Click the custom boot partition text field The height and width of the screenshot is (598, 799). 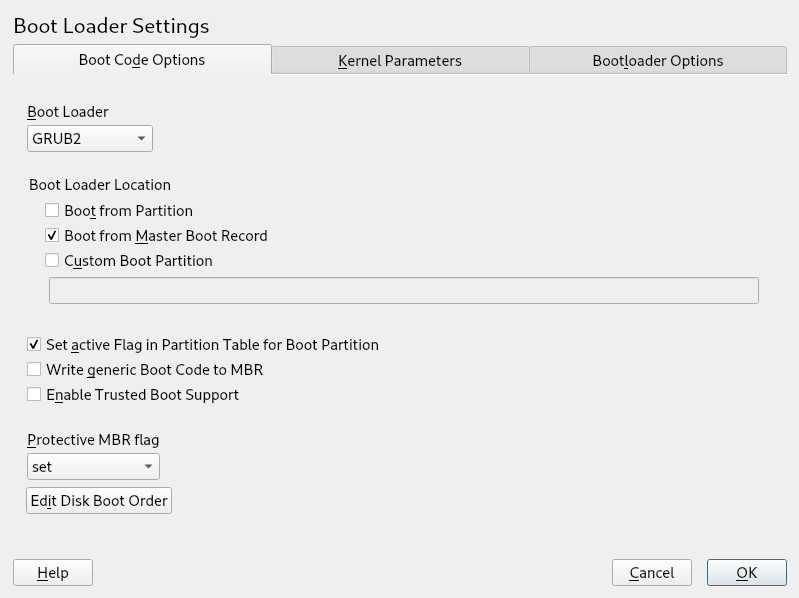point(403,290)
